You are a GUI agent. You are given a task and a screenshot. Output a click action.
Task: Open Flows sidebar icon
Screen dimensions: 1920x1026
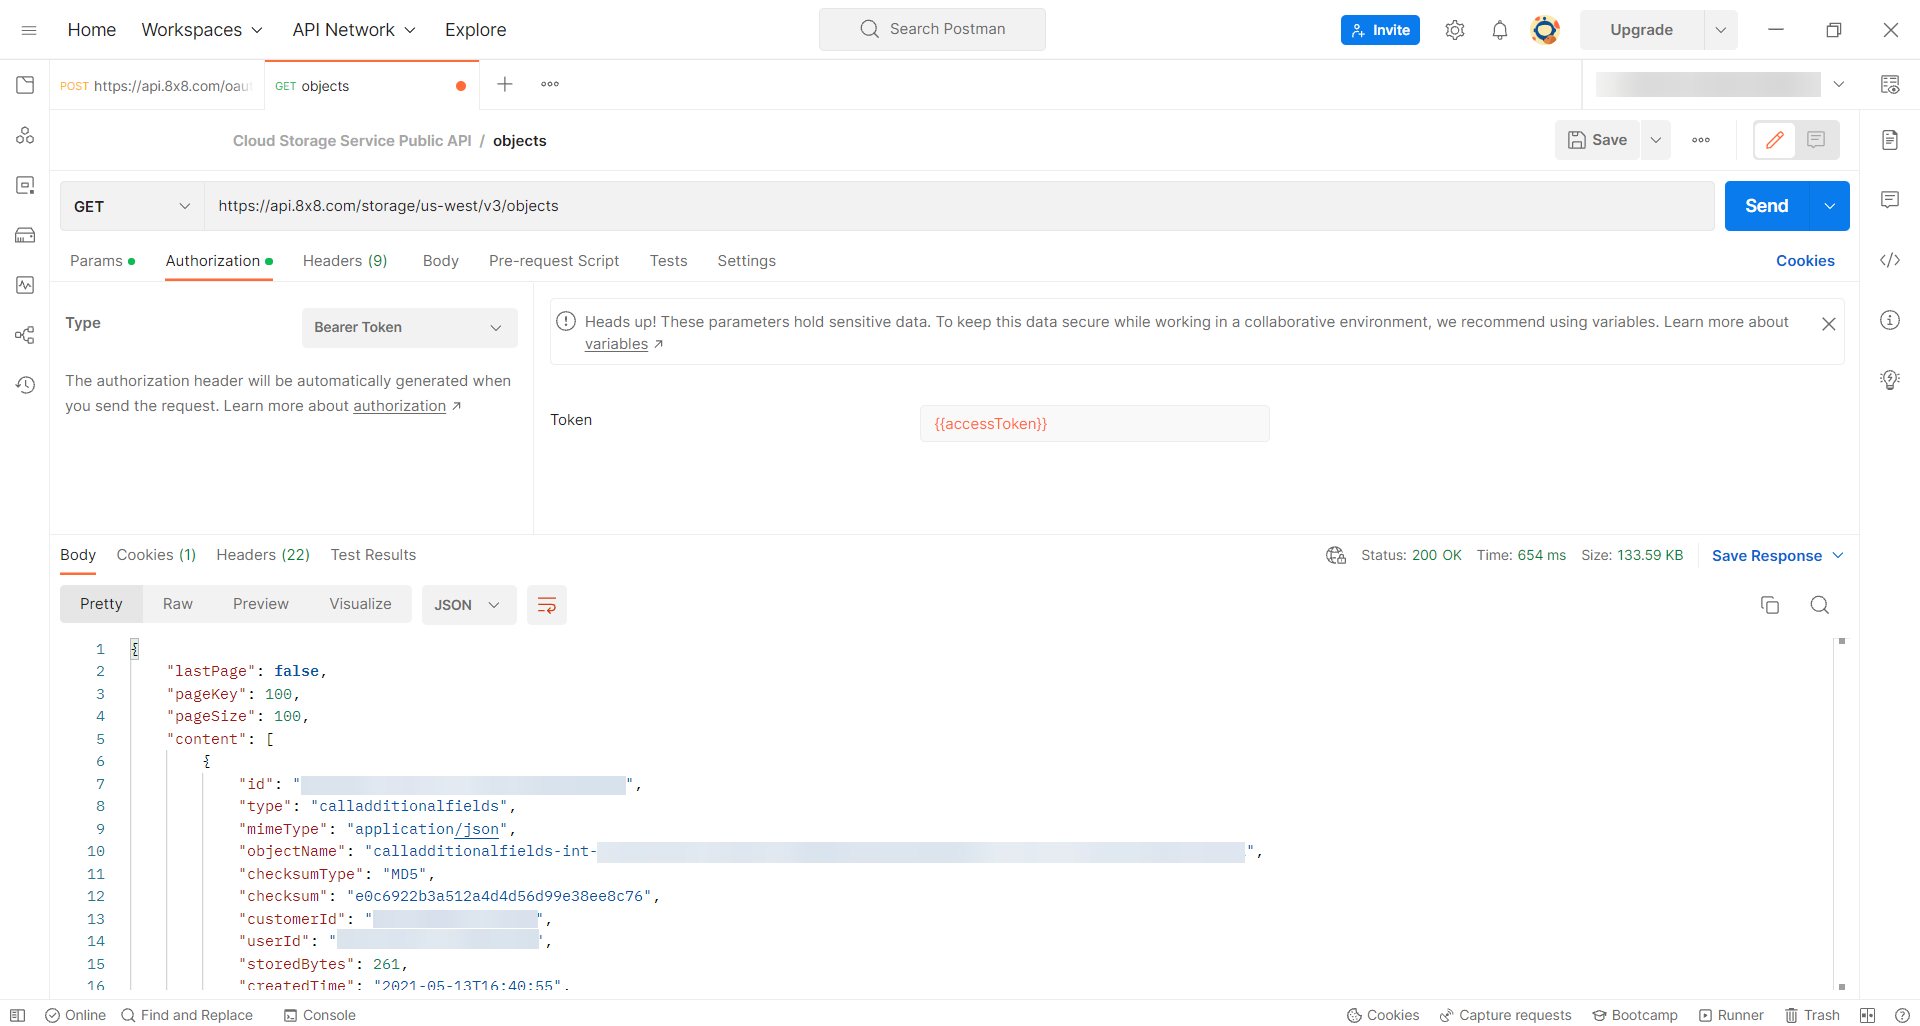[25, 335]
